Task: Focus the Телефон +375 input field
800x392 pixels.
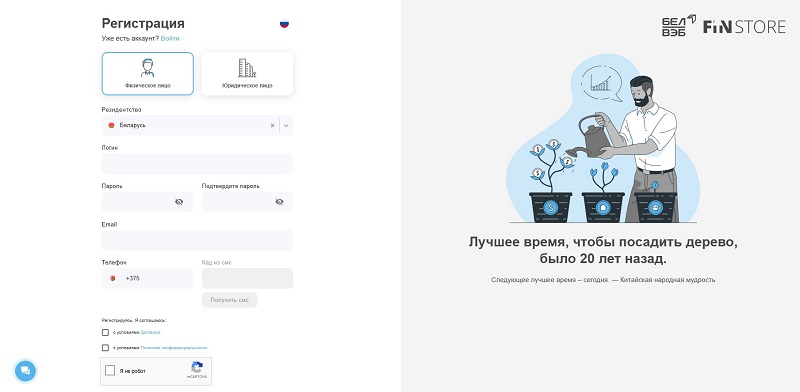Action: pyautogui.click(x=147, y=278)
